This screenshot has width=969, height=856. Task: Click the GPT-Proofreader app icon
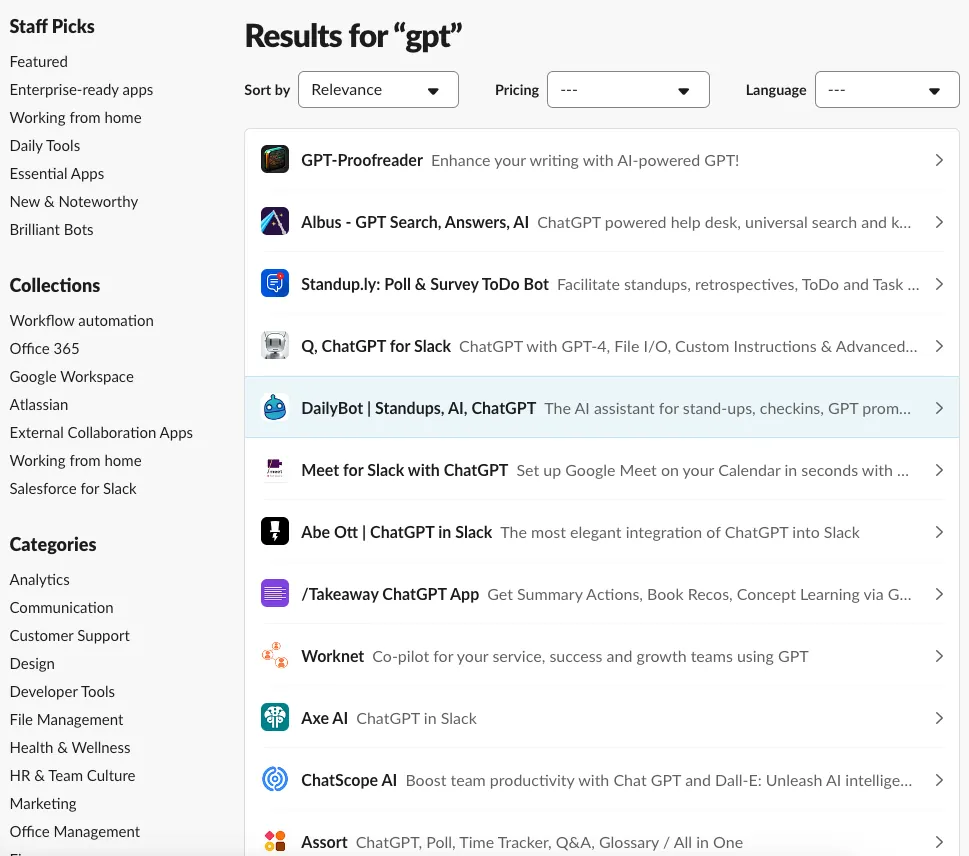coord(275,160)
